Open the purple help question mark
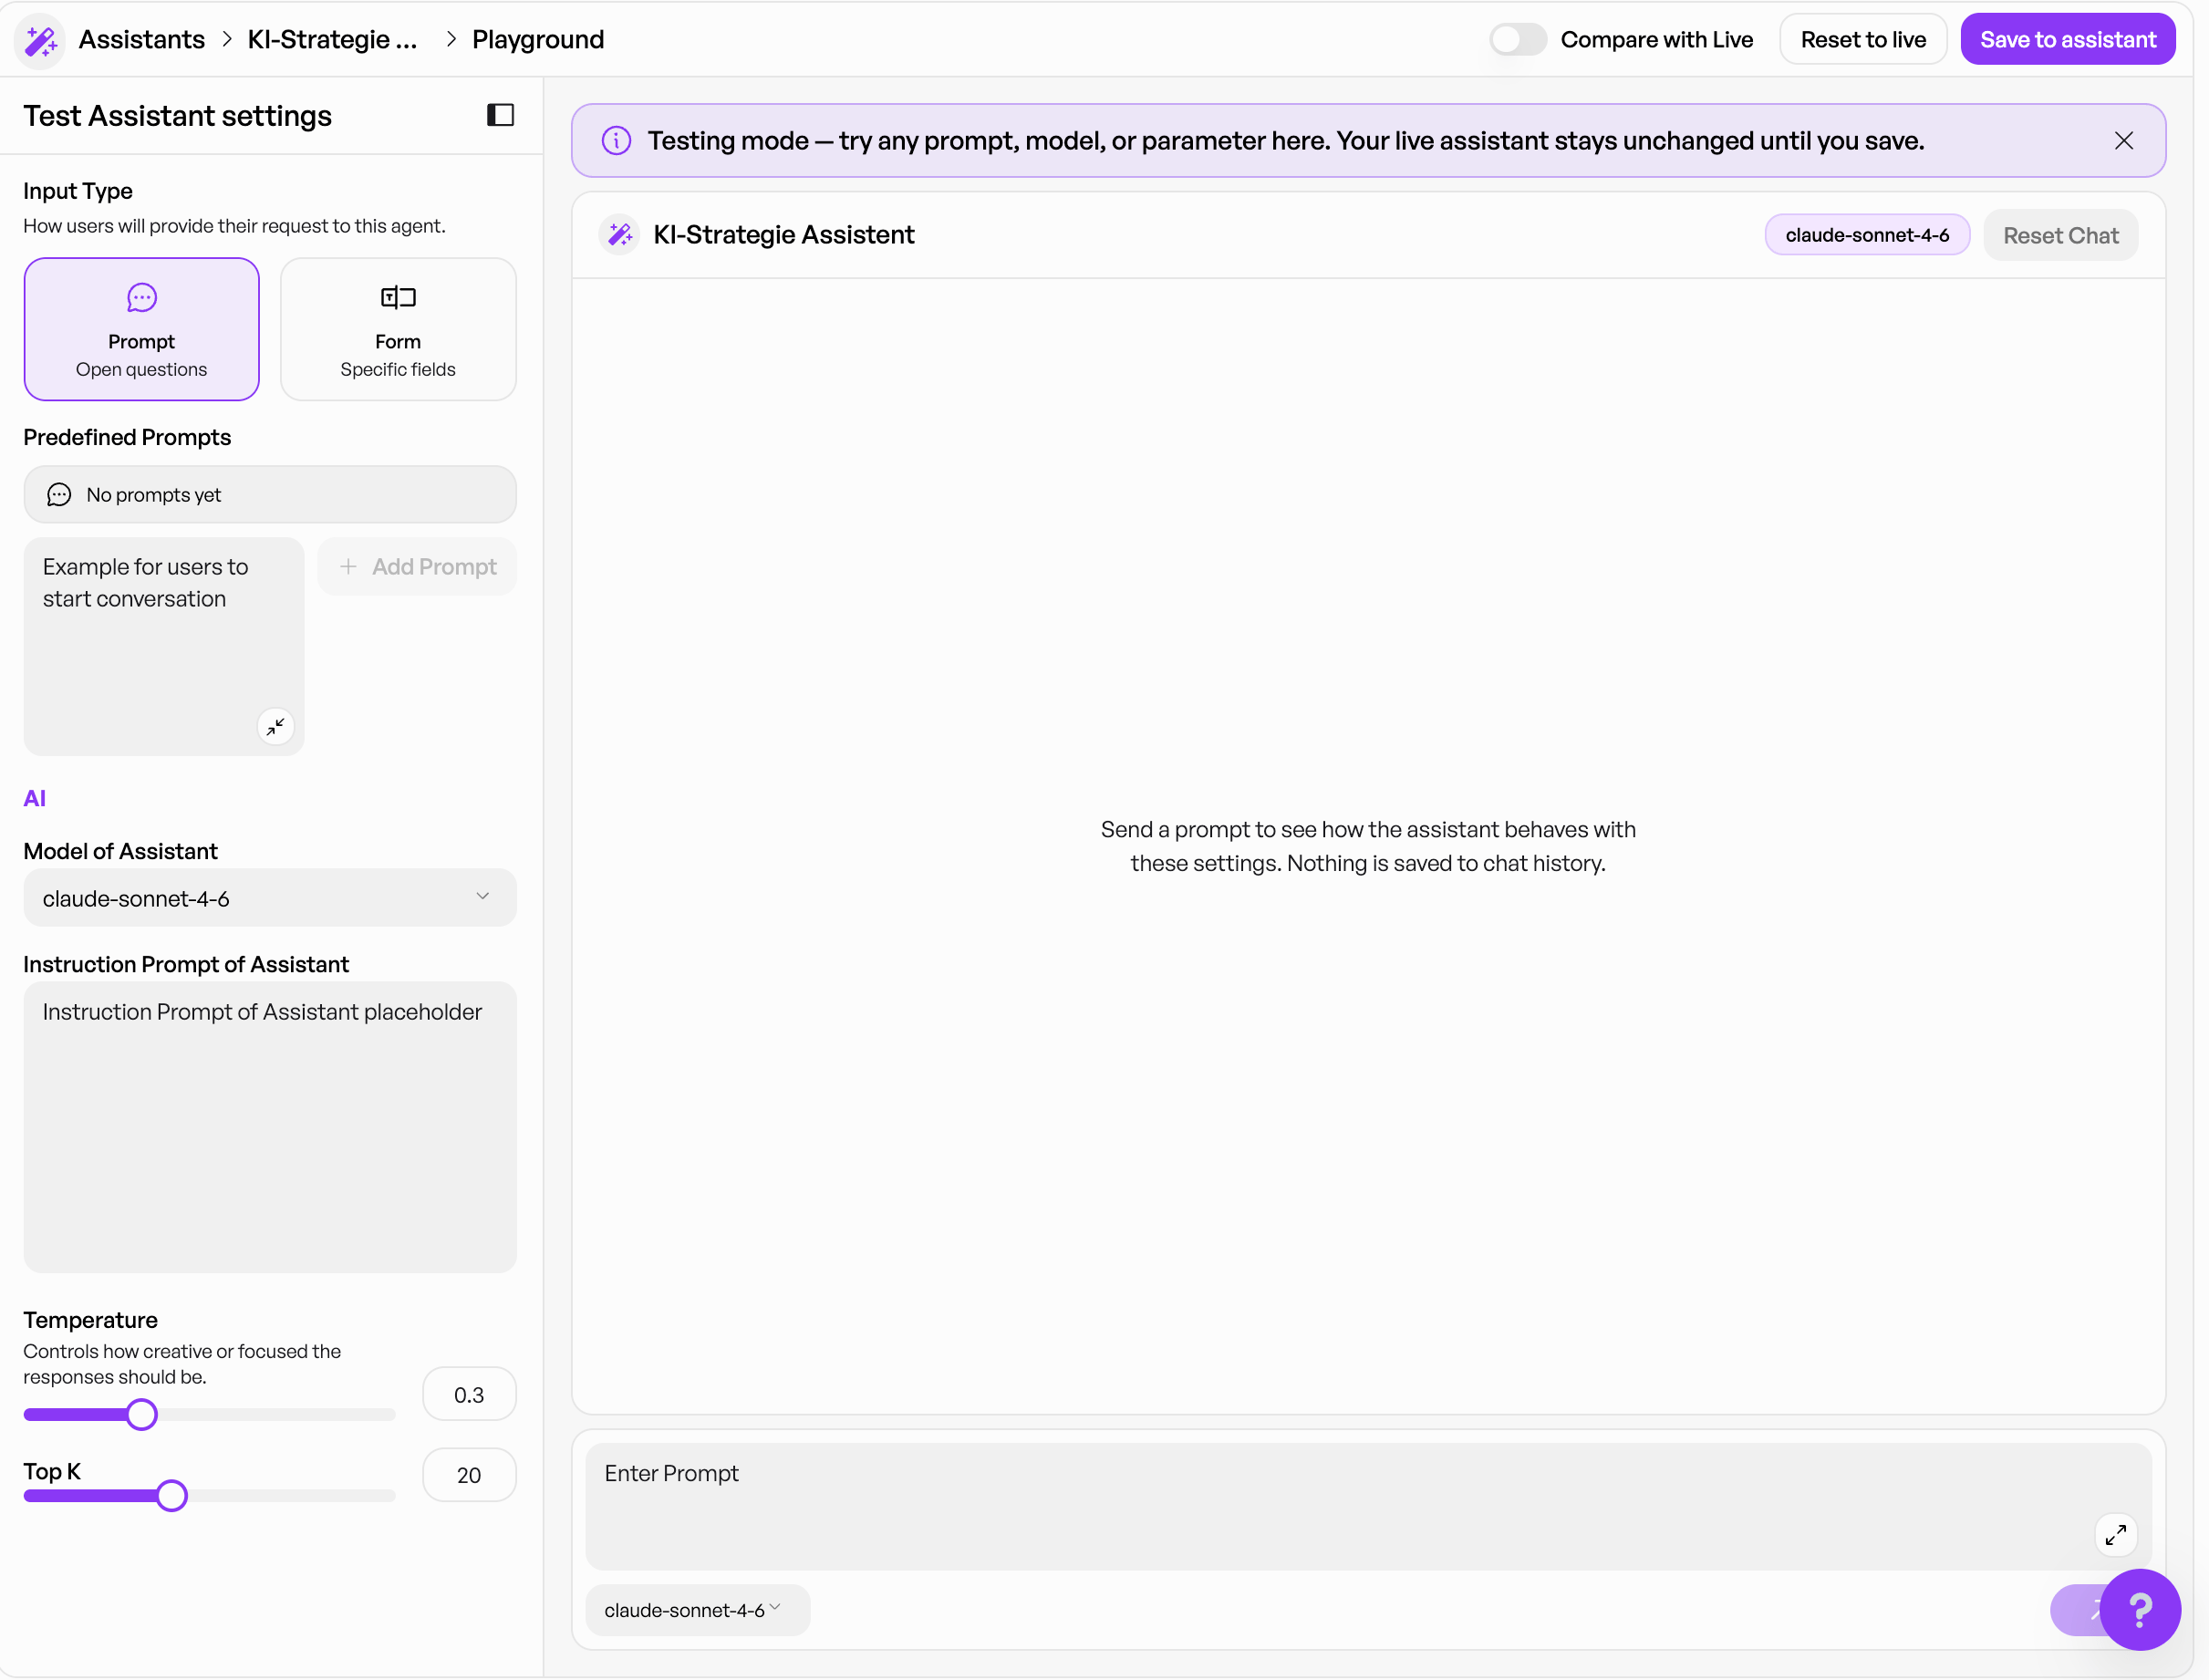The height and width of the screenshot is (1680, 2209). pos(2140,1610)
